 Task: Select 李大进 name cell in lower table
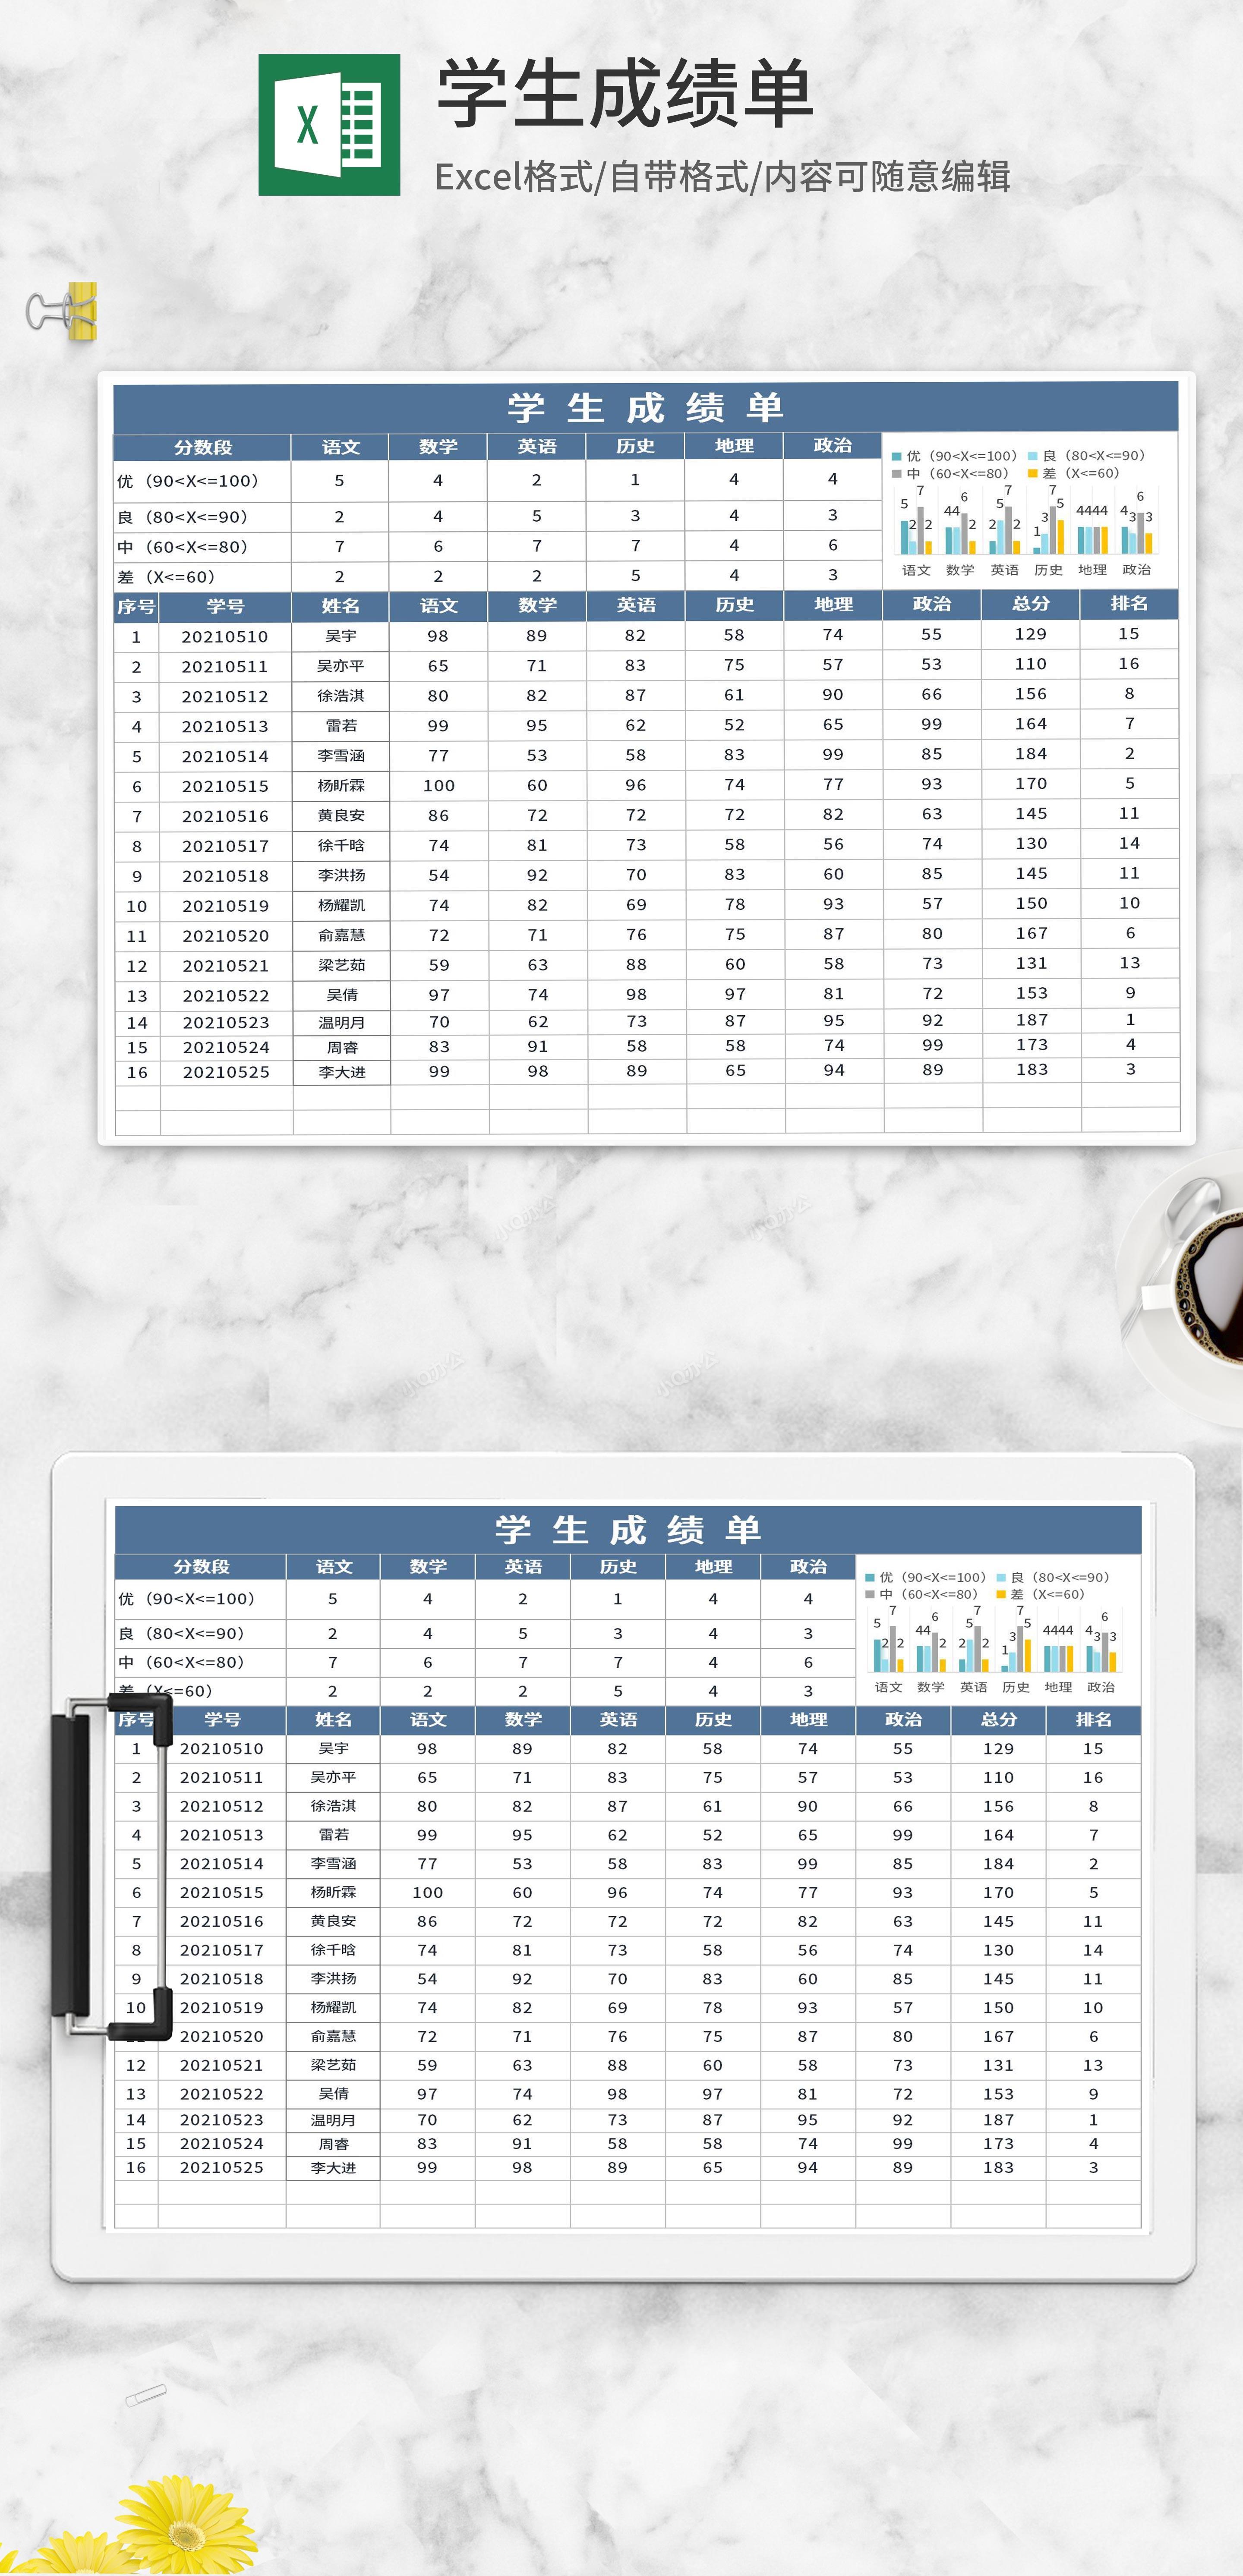coord(333,2168)
